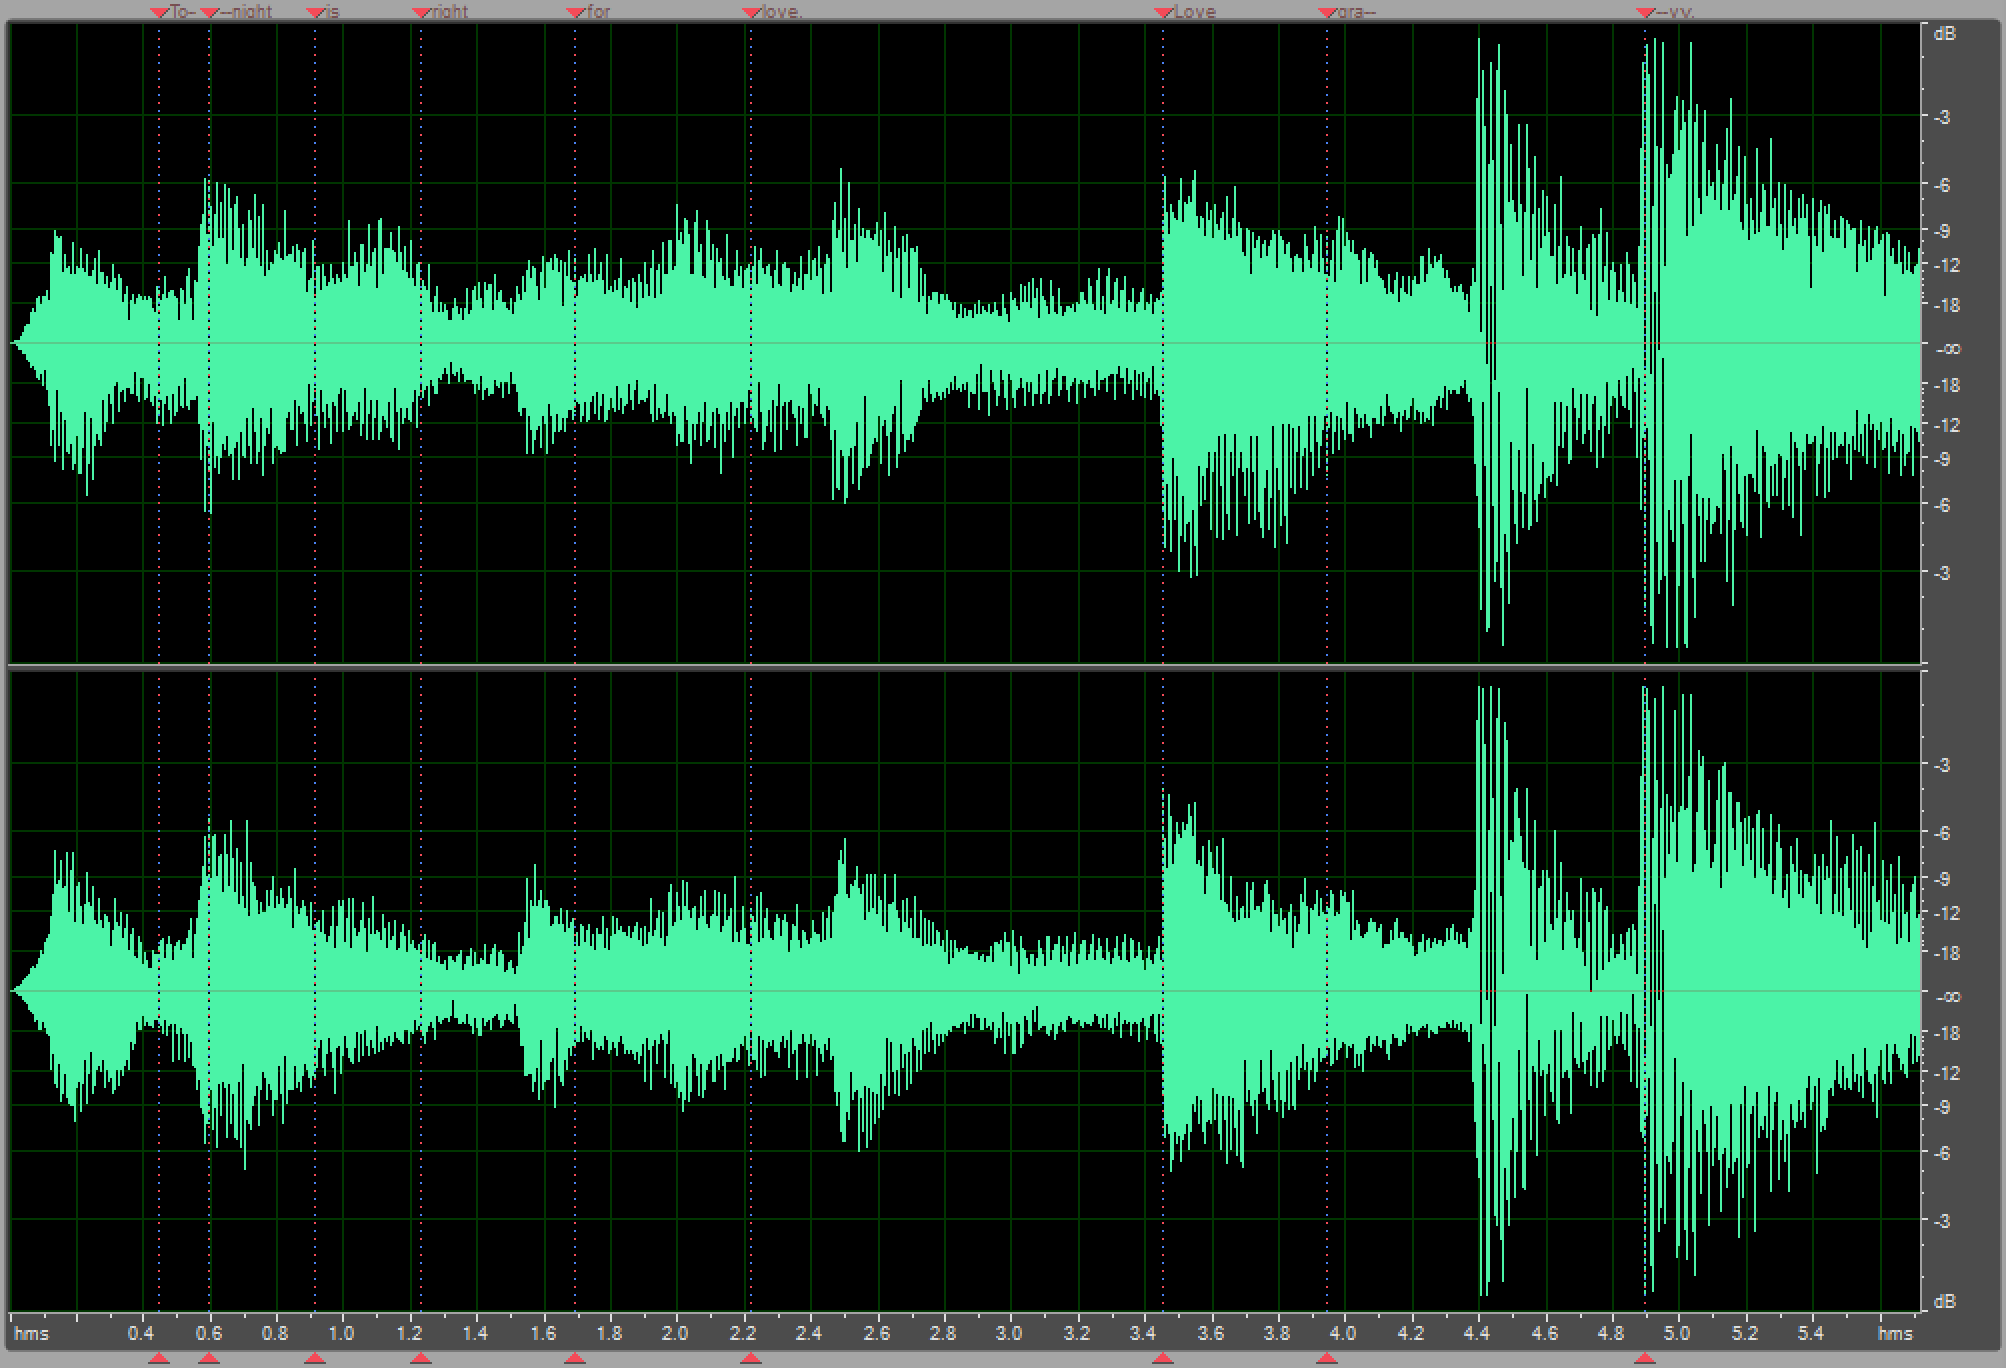The height and width of the screenshot is (1368, 2006).
Task: Select the "for" cue marker flag
Action: click(575, 12)
